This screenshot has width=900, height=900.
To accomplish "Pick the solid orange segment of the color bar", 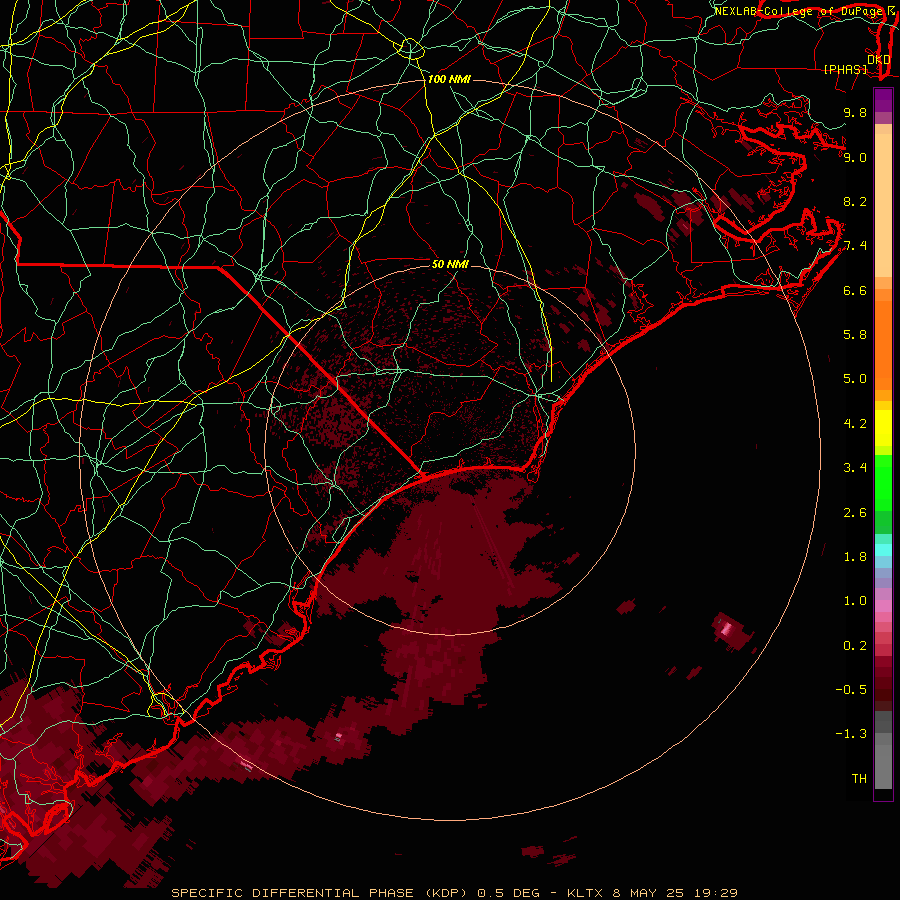I will coord(883,344).
